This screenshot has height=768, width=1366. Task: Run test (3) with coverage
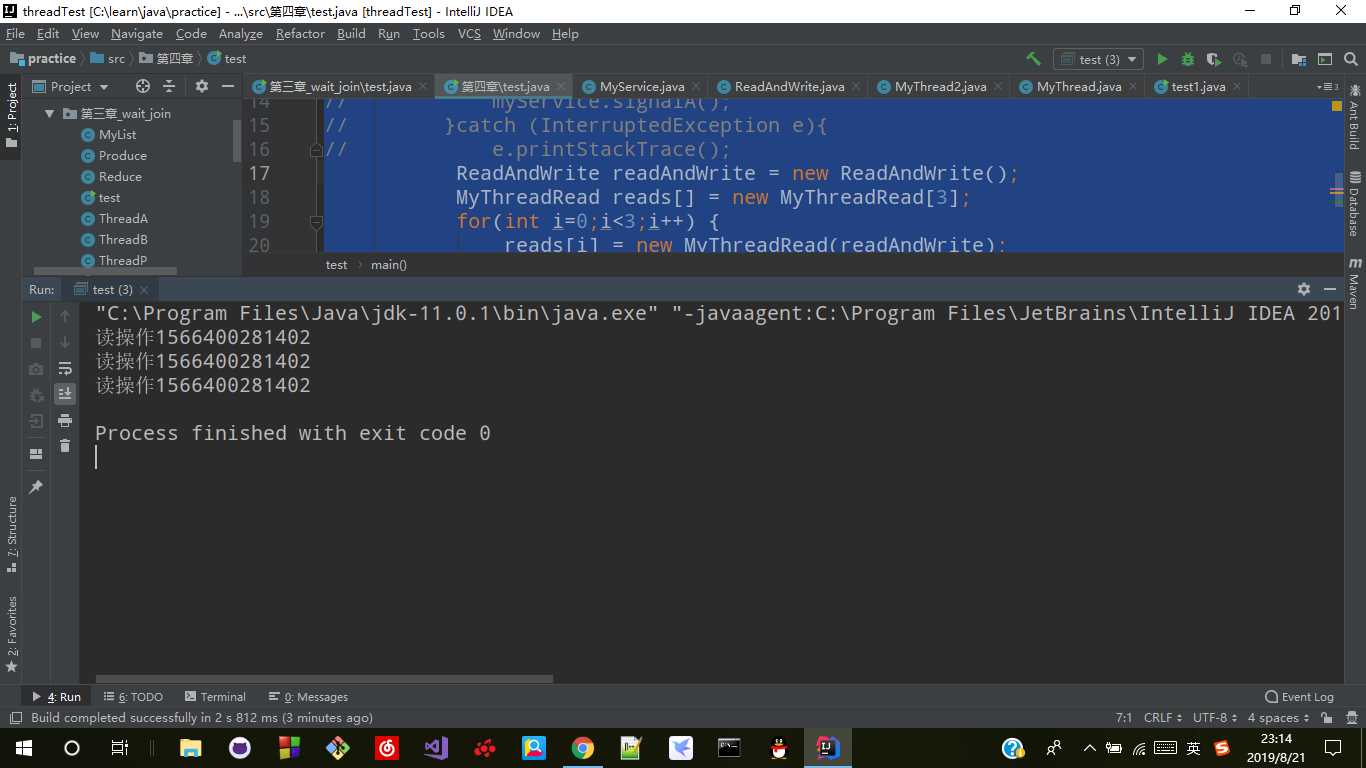1214,59
